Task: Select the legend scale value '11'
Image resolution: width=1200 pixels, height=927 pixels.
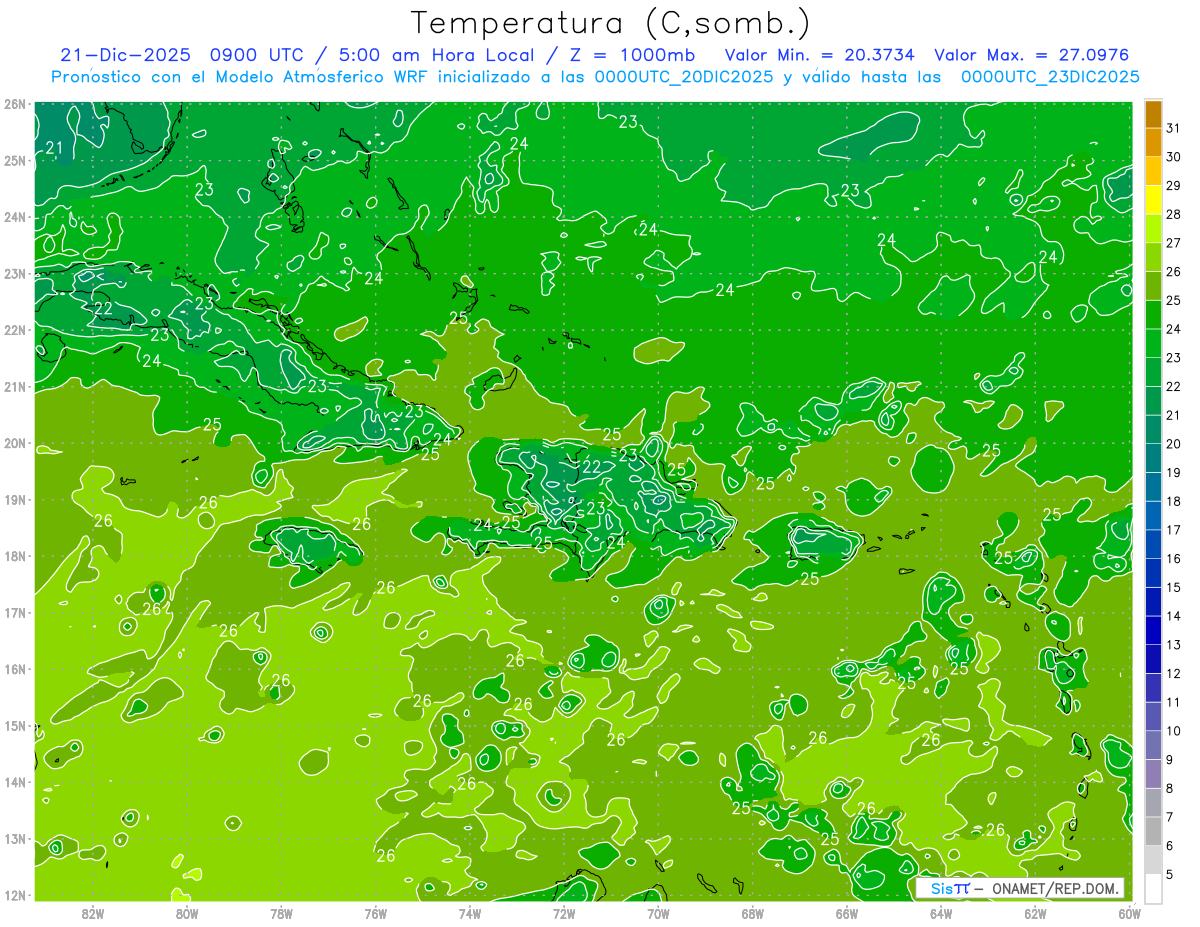Action: point(1173,702)
